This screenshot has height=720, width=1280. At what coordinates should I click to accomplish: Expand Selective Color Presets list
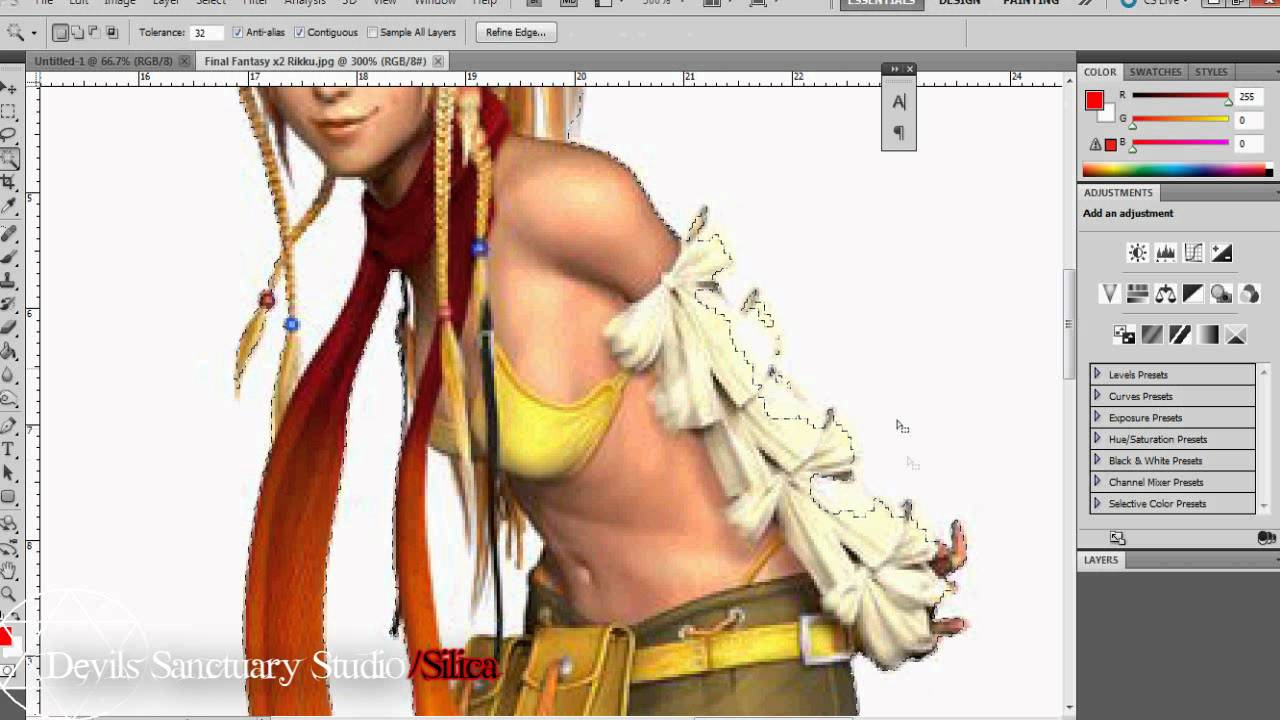coord(1097,503)
